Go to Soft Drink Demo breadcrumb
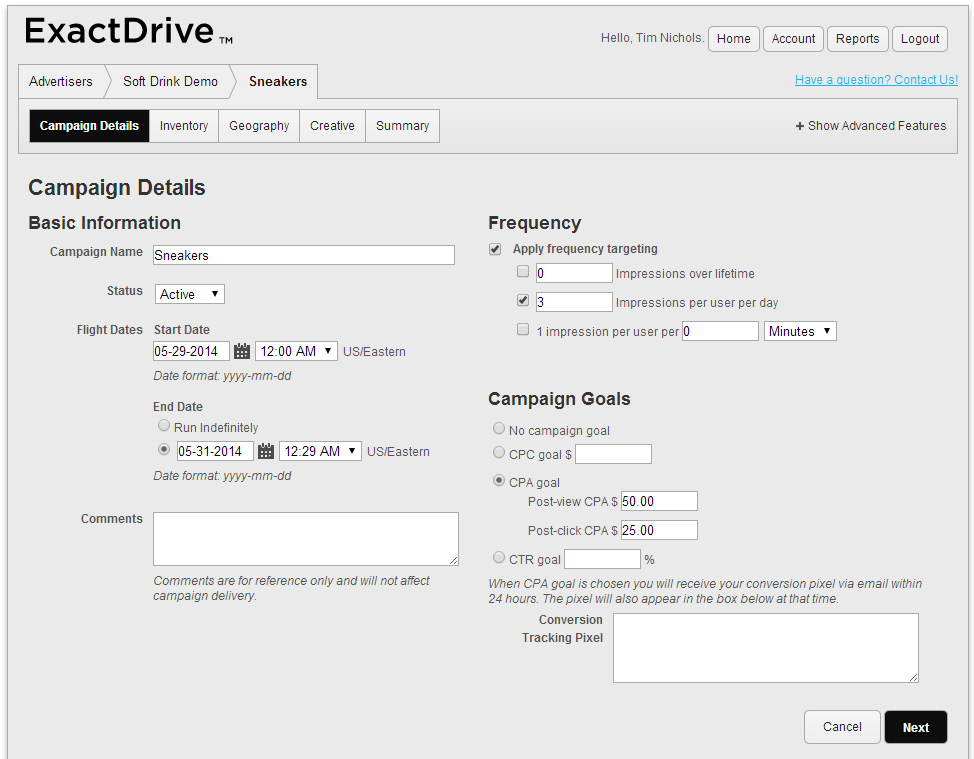 [170, 81]
